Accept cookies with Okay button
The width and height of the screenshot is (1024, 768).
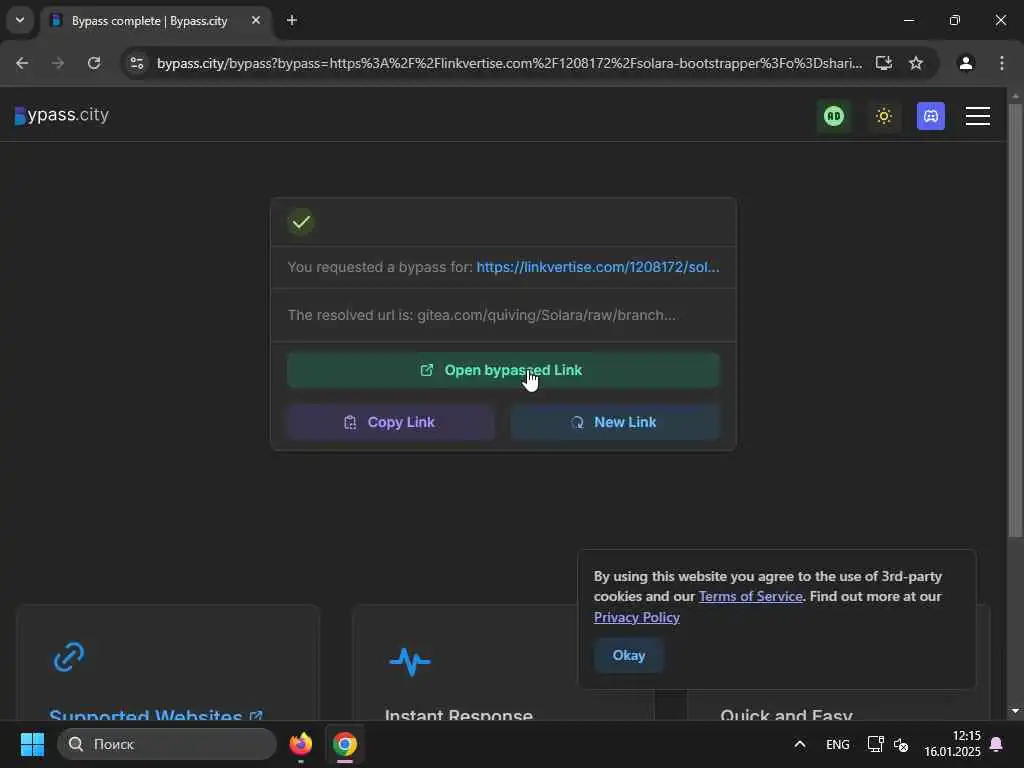(x=629, y=655)
